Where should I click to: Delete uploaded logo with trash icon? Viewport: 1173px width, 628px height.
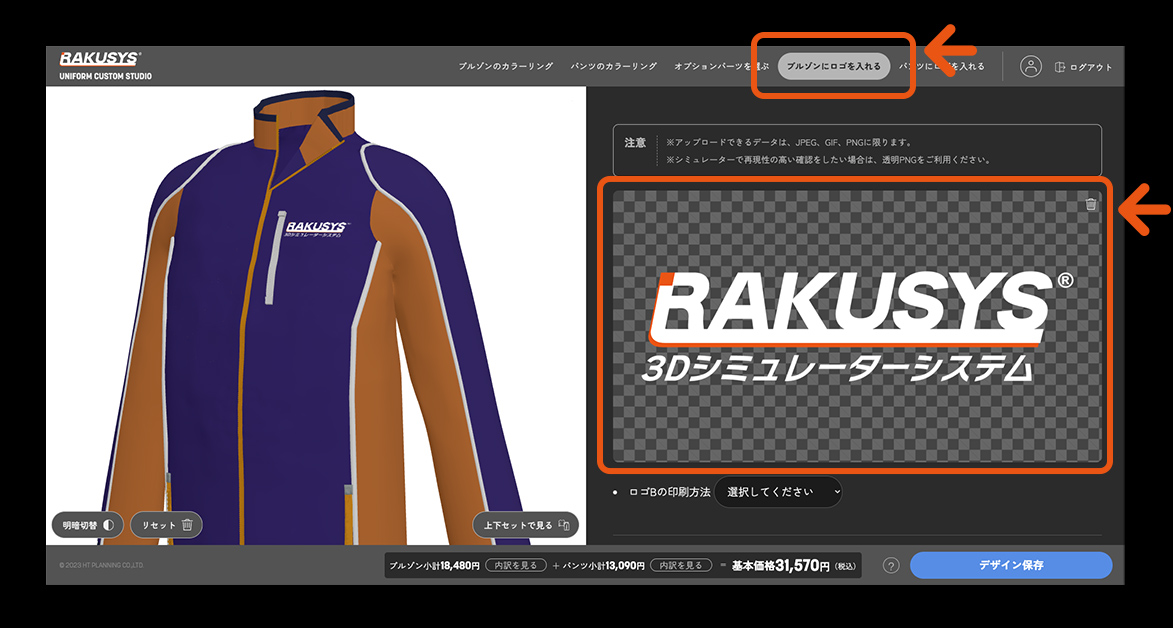1091,204
